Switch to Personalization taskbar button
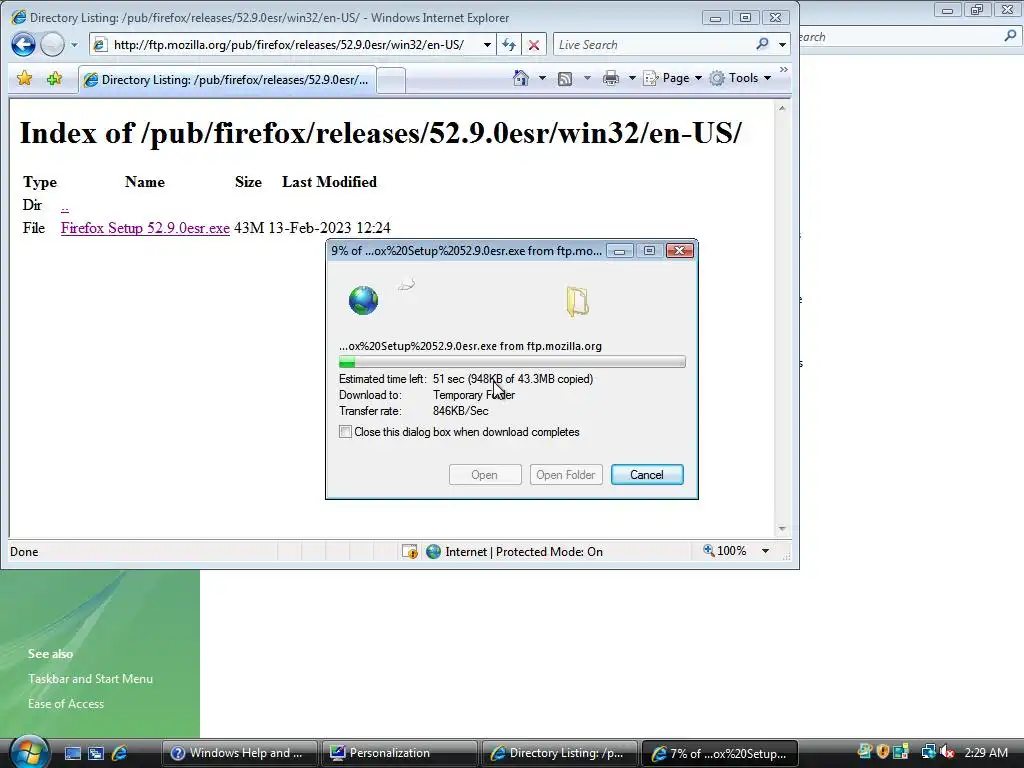This screenshot has width=1024, height=768. [x=400, y=753]
